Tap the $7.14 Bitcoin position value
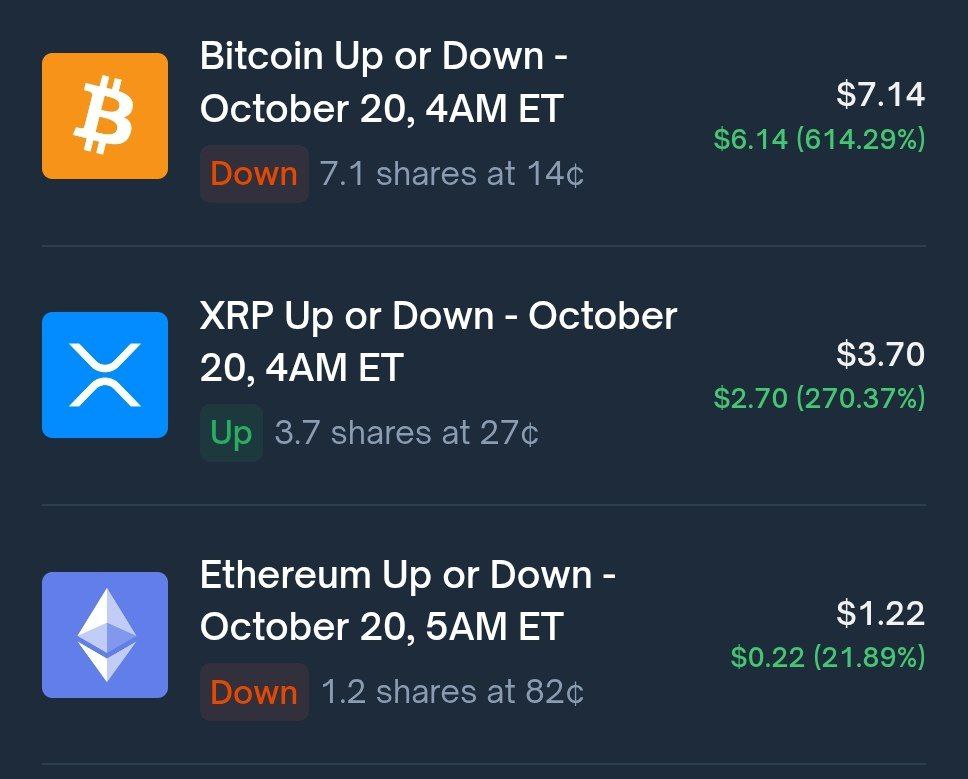 tap(880, 95)
